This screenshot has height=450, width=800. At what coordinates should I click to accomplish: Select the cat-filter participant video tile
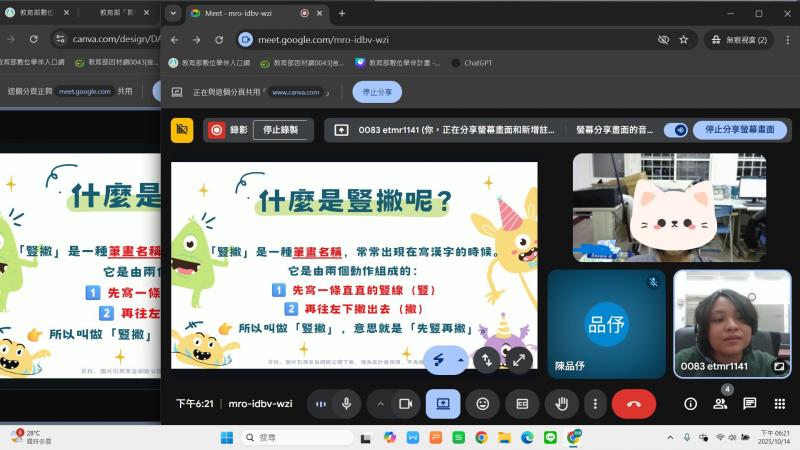[x=669, y=208]
